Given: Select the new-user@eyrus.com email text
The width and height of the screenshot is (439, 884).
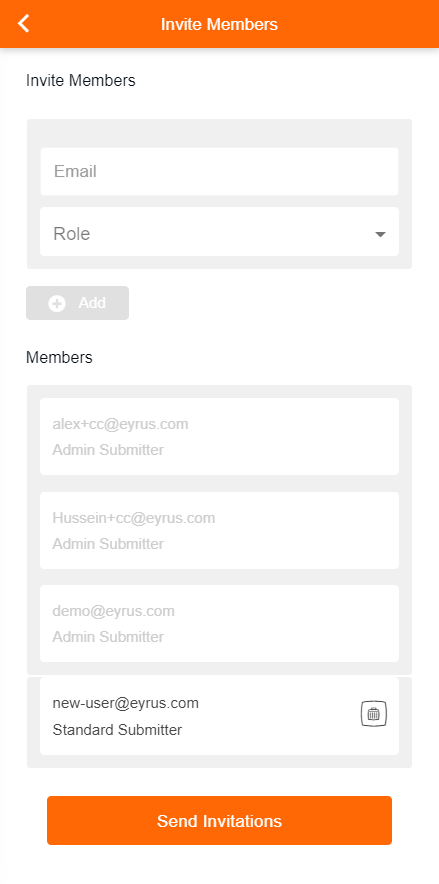Looking at the screenshot, I should point(126,703).
